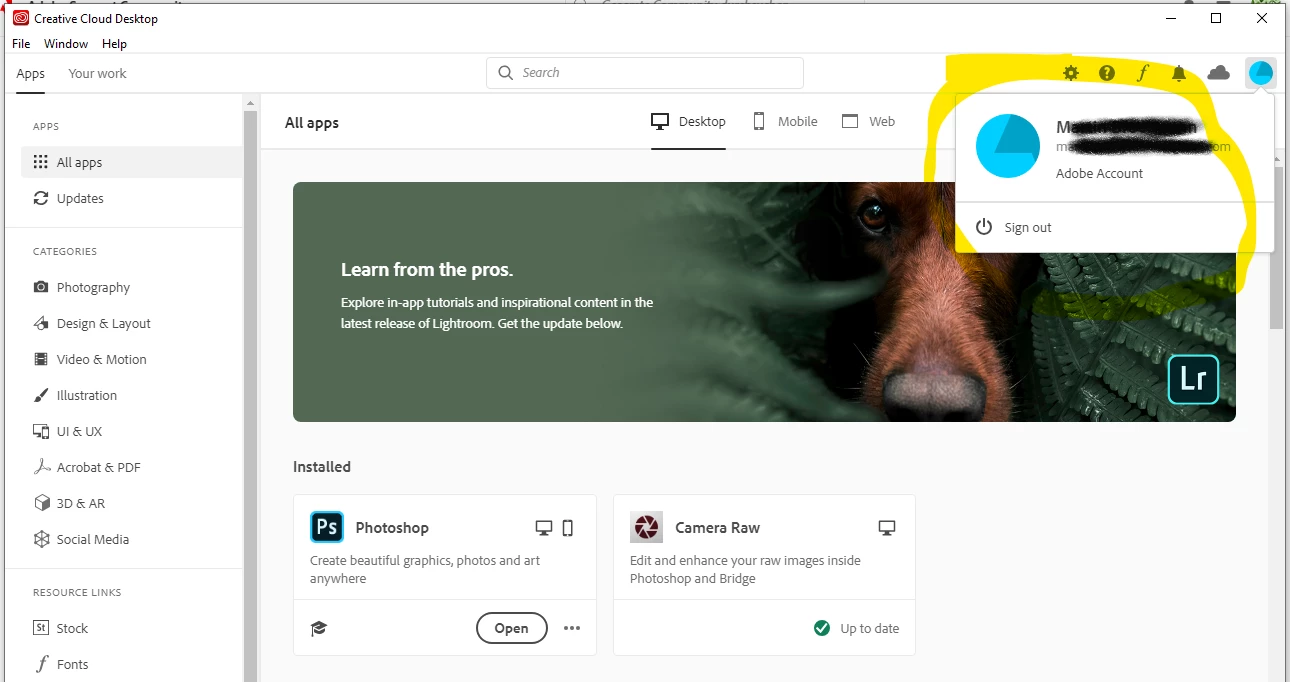Viewport: 1290px width, 682px height.
Task: Open the notifications bell icon
Action: click(x=1179, y=73)
